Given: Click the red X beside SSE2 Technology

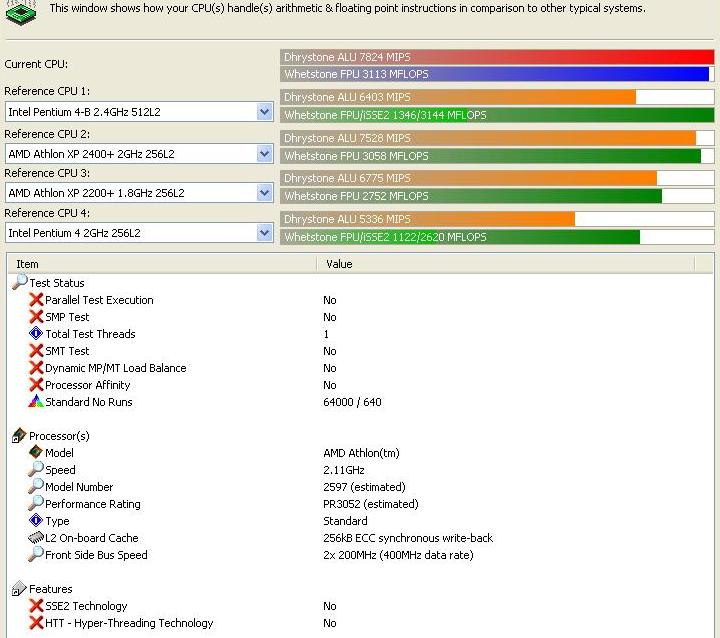Looking at the screenshot, I should [36, 606].
